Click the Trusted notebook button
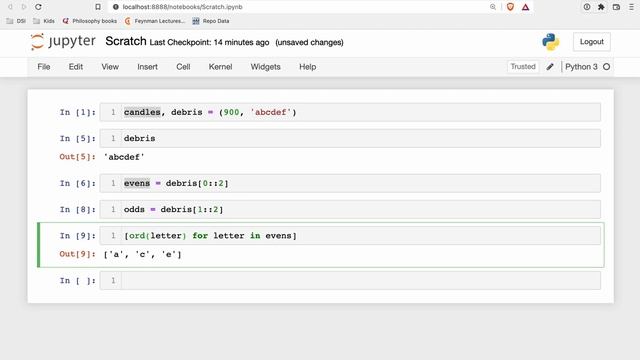The height and width of the screenshot is (360, 640). pos(523,67)
